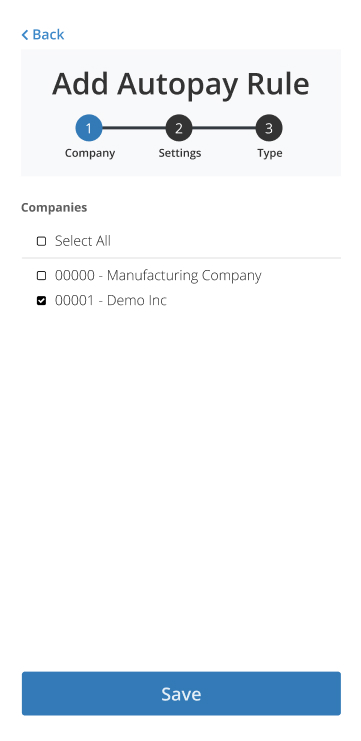The height and width of the screenshot is (741, 361).
Task: Jump to the step 2 circle
Action: pyautogui.click(x=179, y=128)
